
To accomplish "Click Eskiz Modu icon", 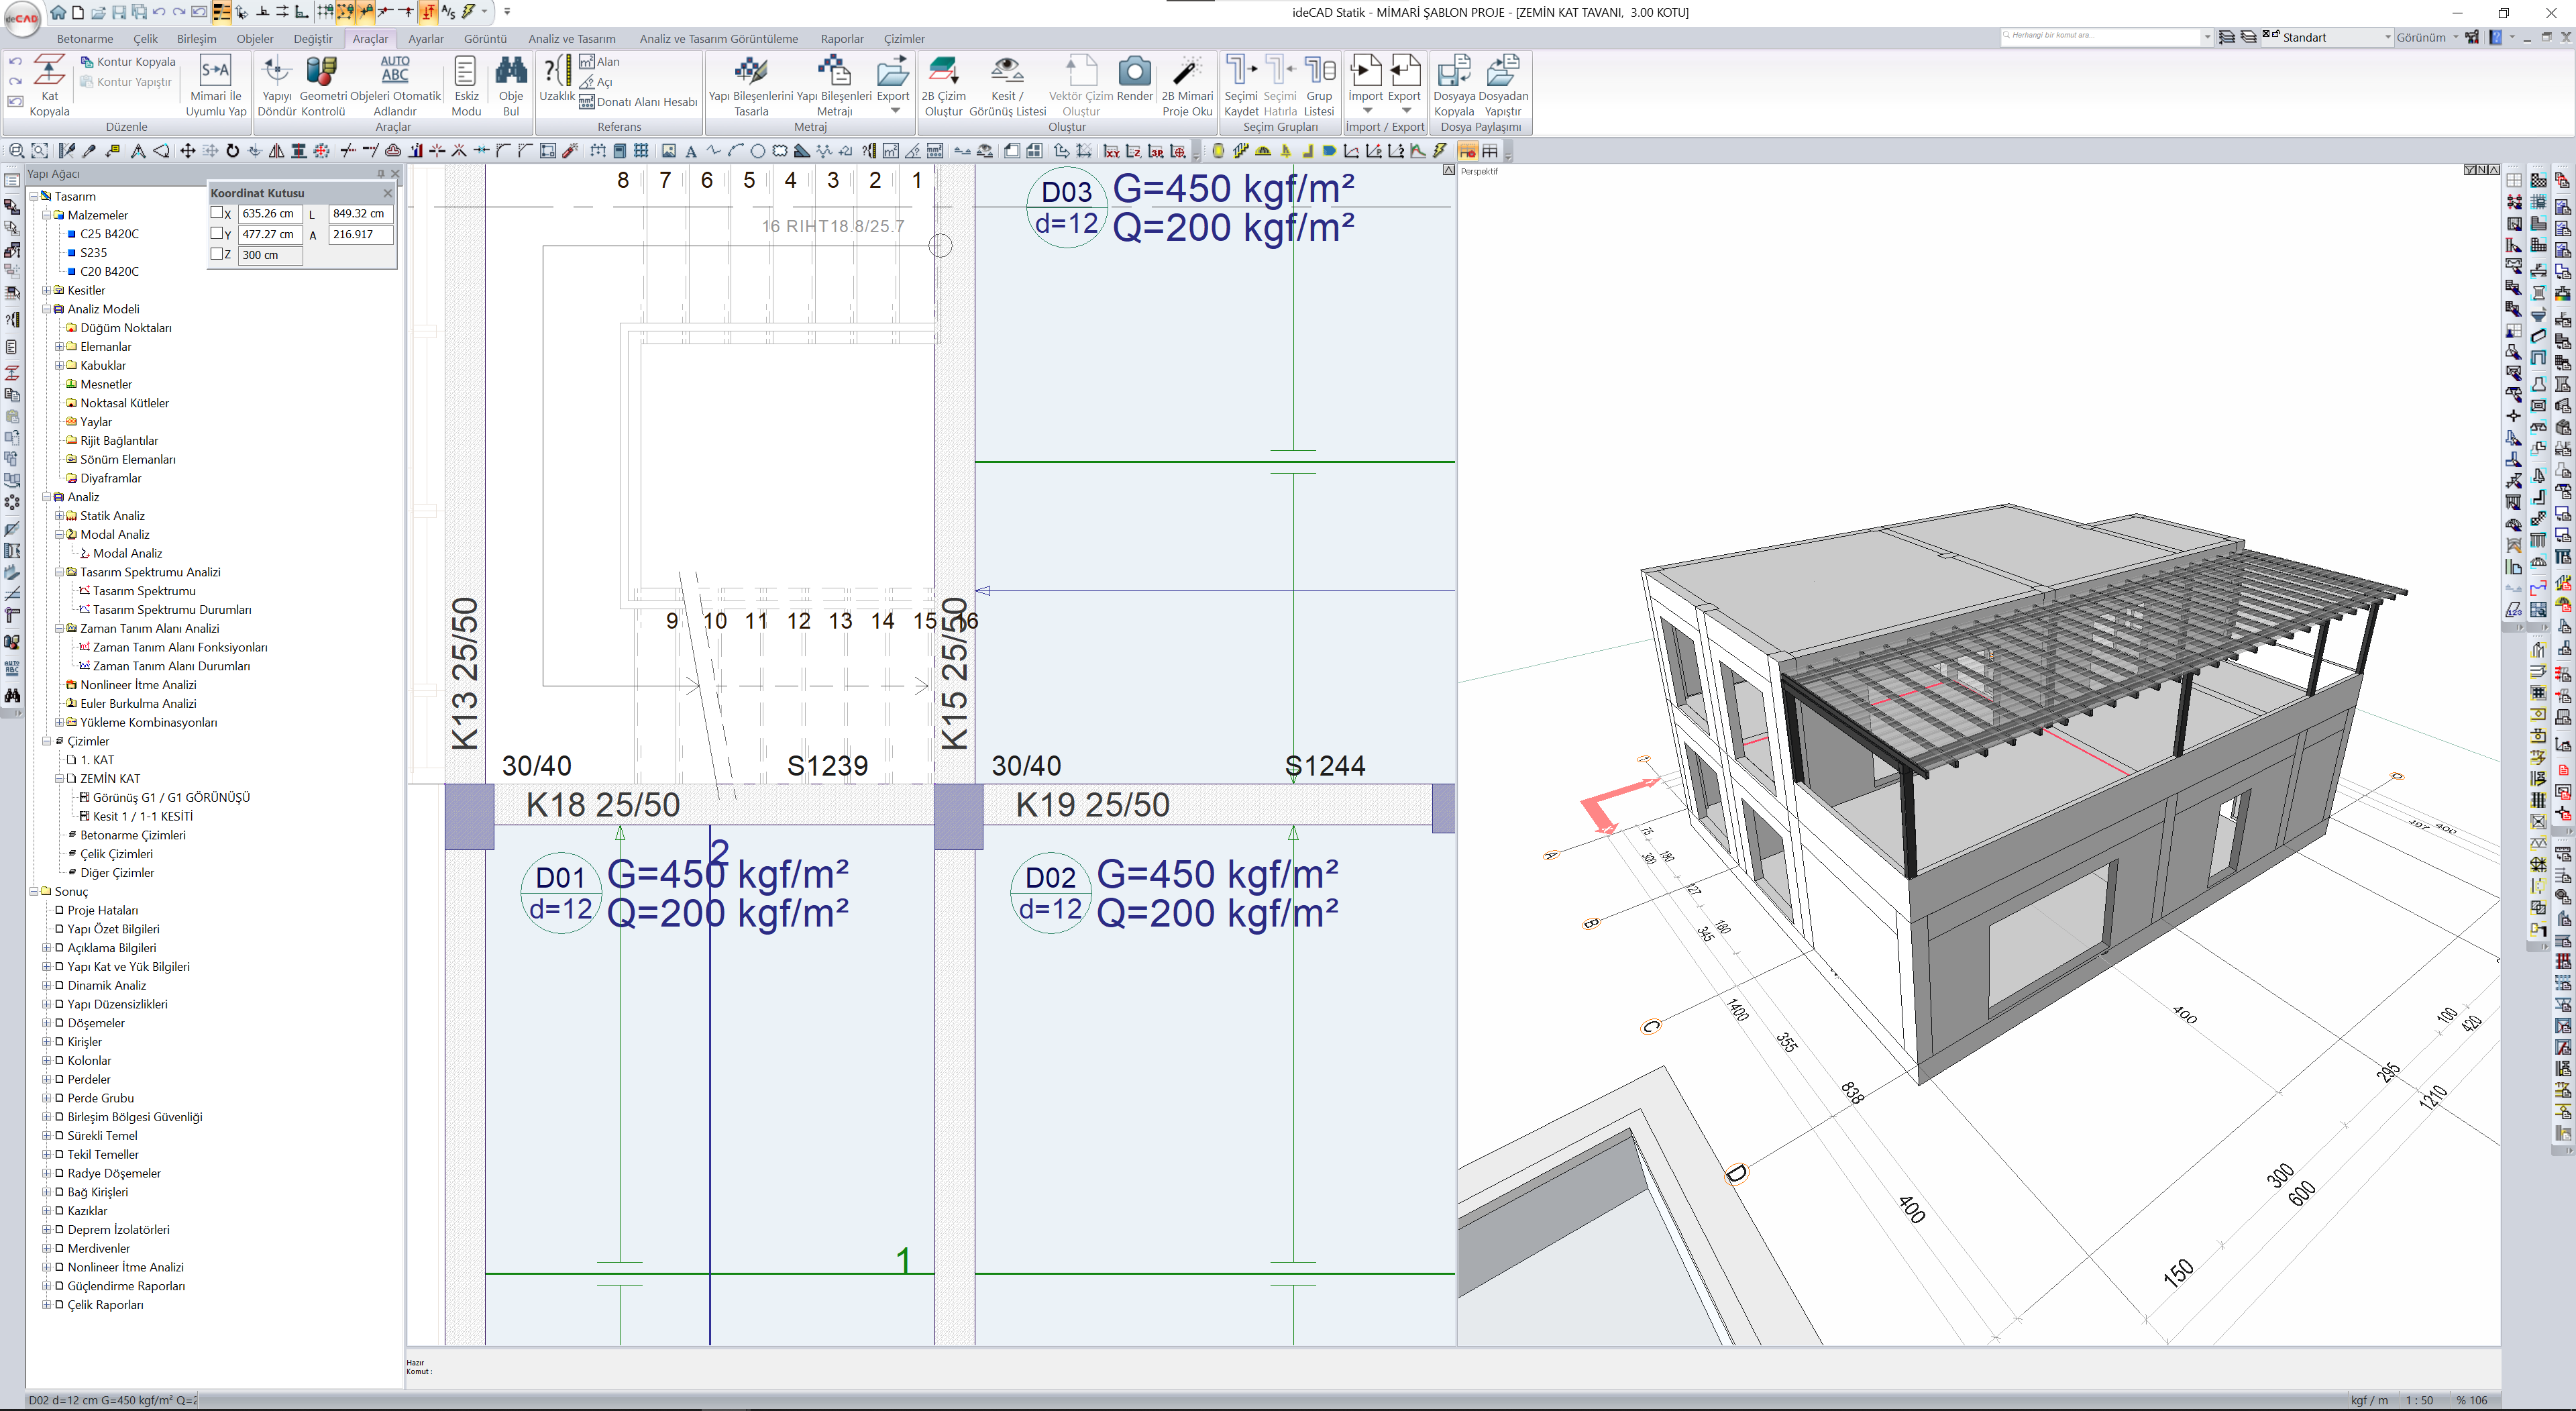I will (x=465, y=72).
